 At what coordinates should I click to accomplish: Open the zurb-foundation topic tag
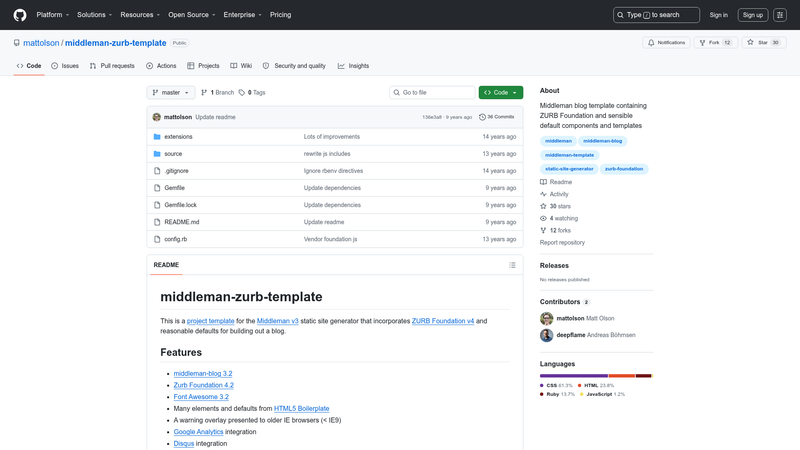click(624, 169)
